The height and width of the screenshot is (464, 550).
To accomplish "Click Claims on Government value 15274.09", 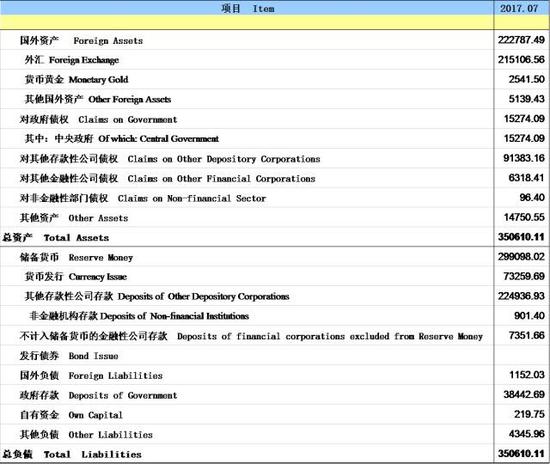I will [x=524, y=119].
